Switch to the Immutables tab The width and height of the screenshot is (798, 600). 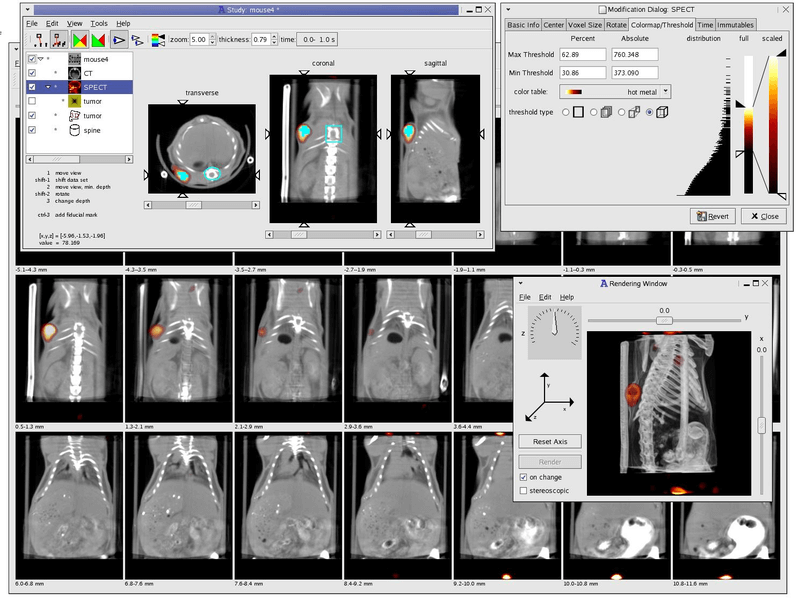[735, 25]
